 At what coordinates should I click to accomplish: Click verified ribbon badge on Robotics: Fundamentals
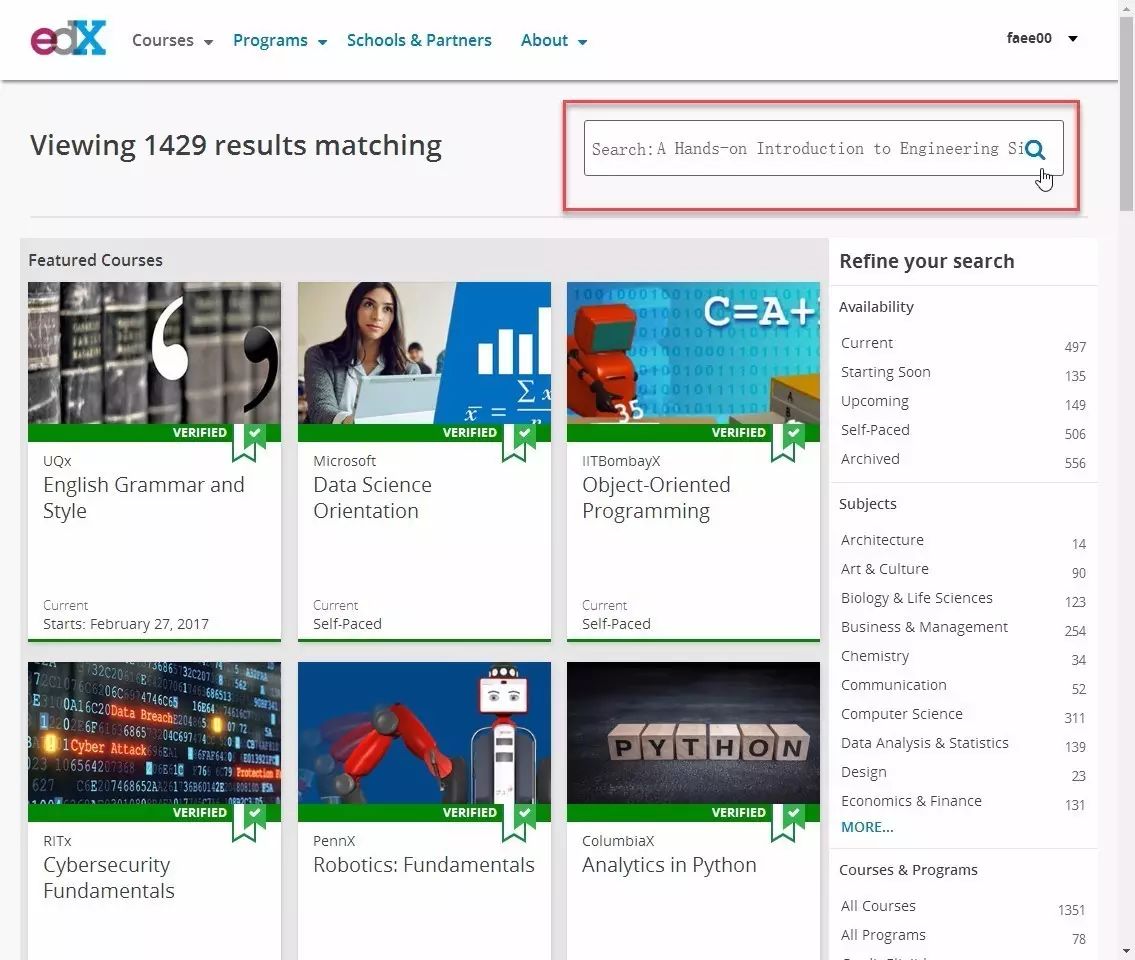click(516, 821)
